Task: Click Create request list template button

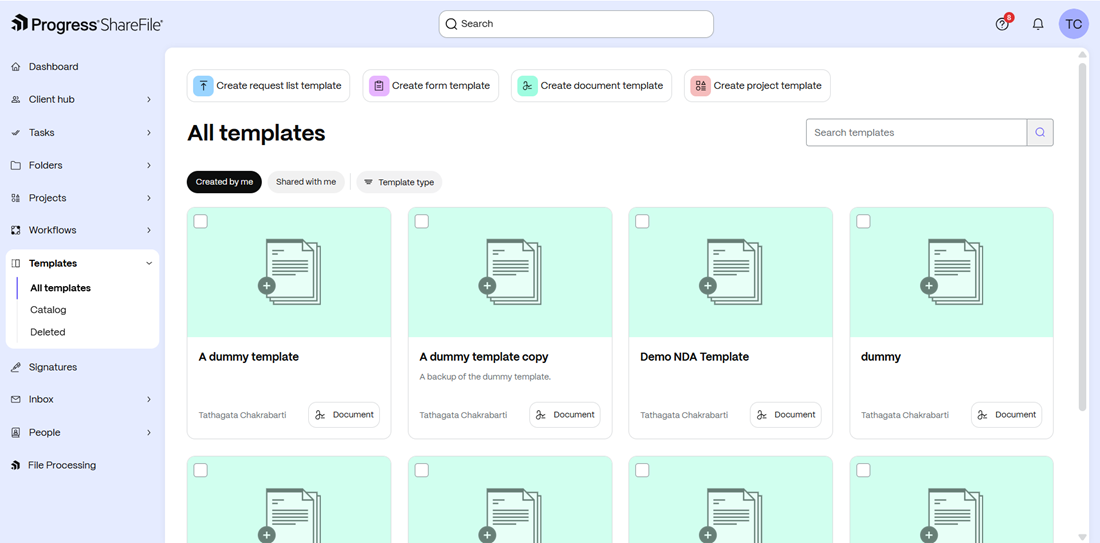Action: click(268, 86)
